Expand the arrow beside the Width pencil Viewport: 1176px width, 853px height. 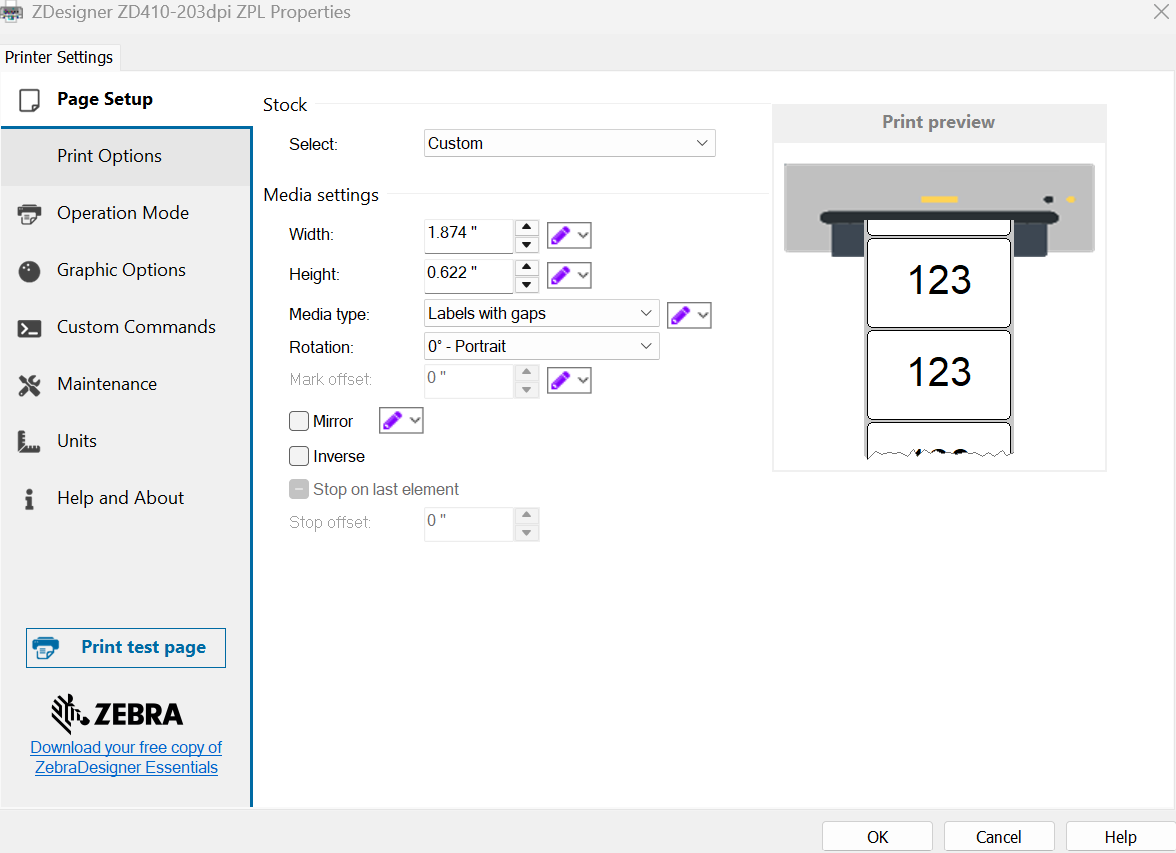583,236
